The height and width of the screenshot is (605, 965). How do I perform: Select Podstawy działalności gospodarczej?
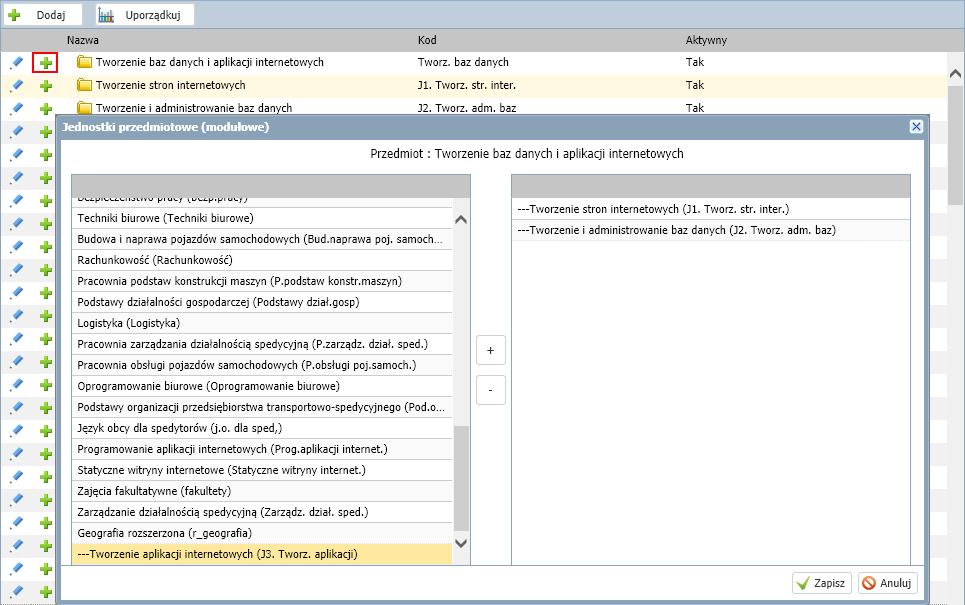tap(262, 302)
